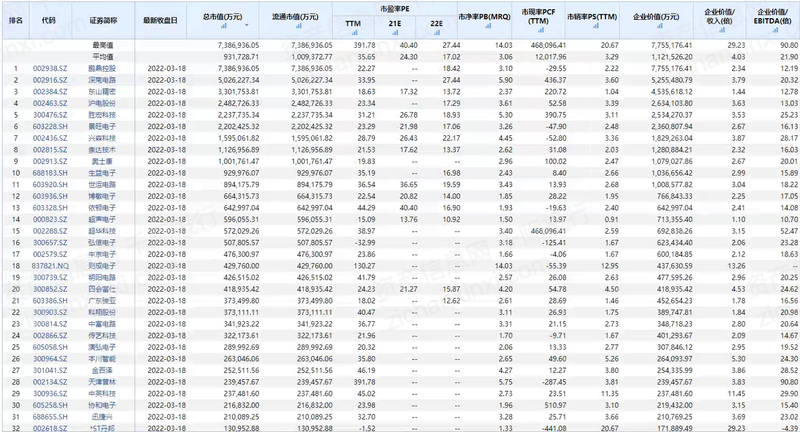Select PS cell 12.95 in row 18
This screenshot has width=800, height=432.
610,266
